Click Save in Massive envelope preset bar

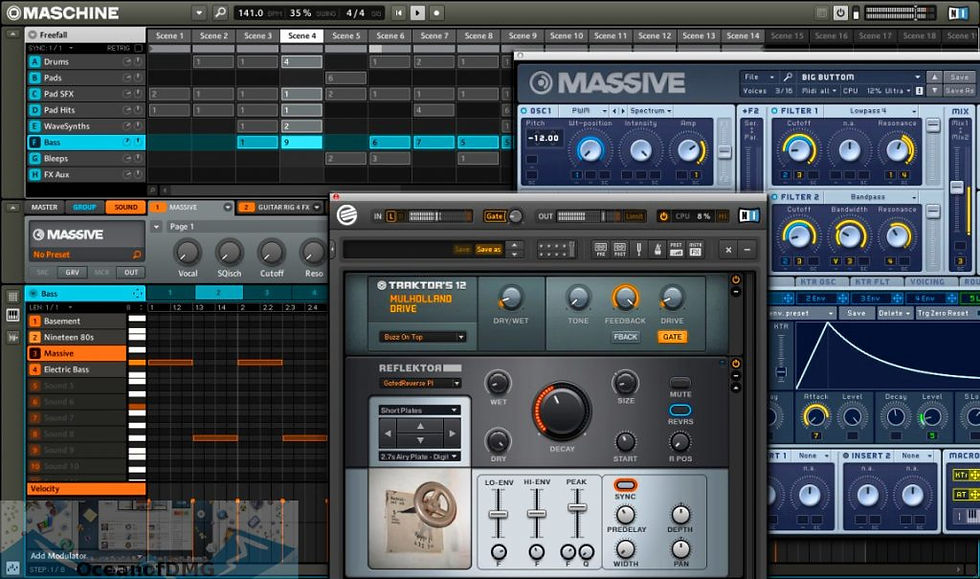coord(856,313)
